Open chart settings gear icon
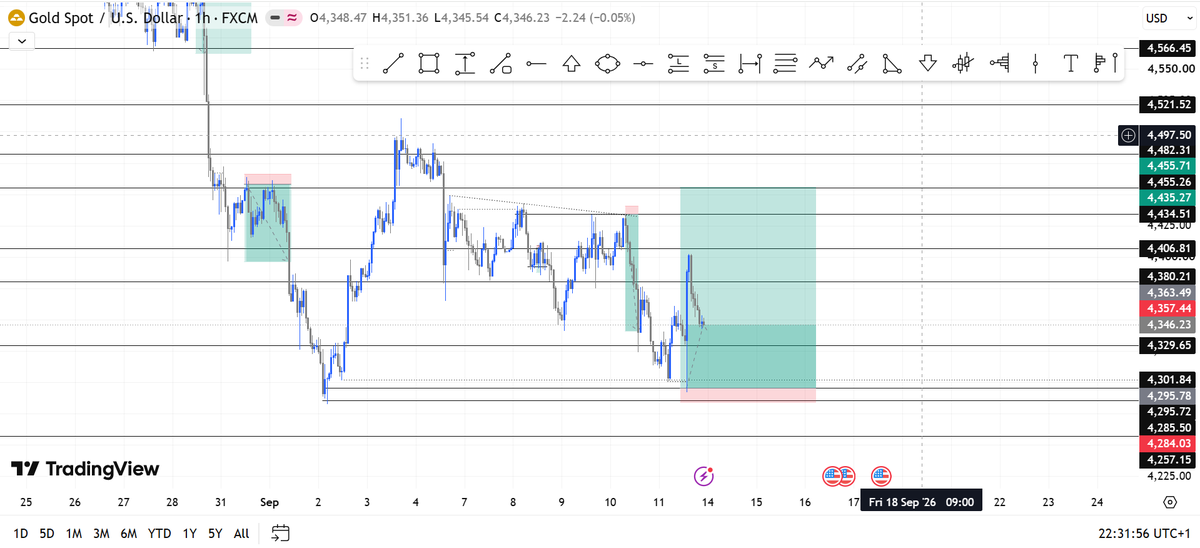The image size is (1200, 548). 1169,502
